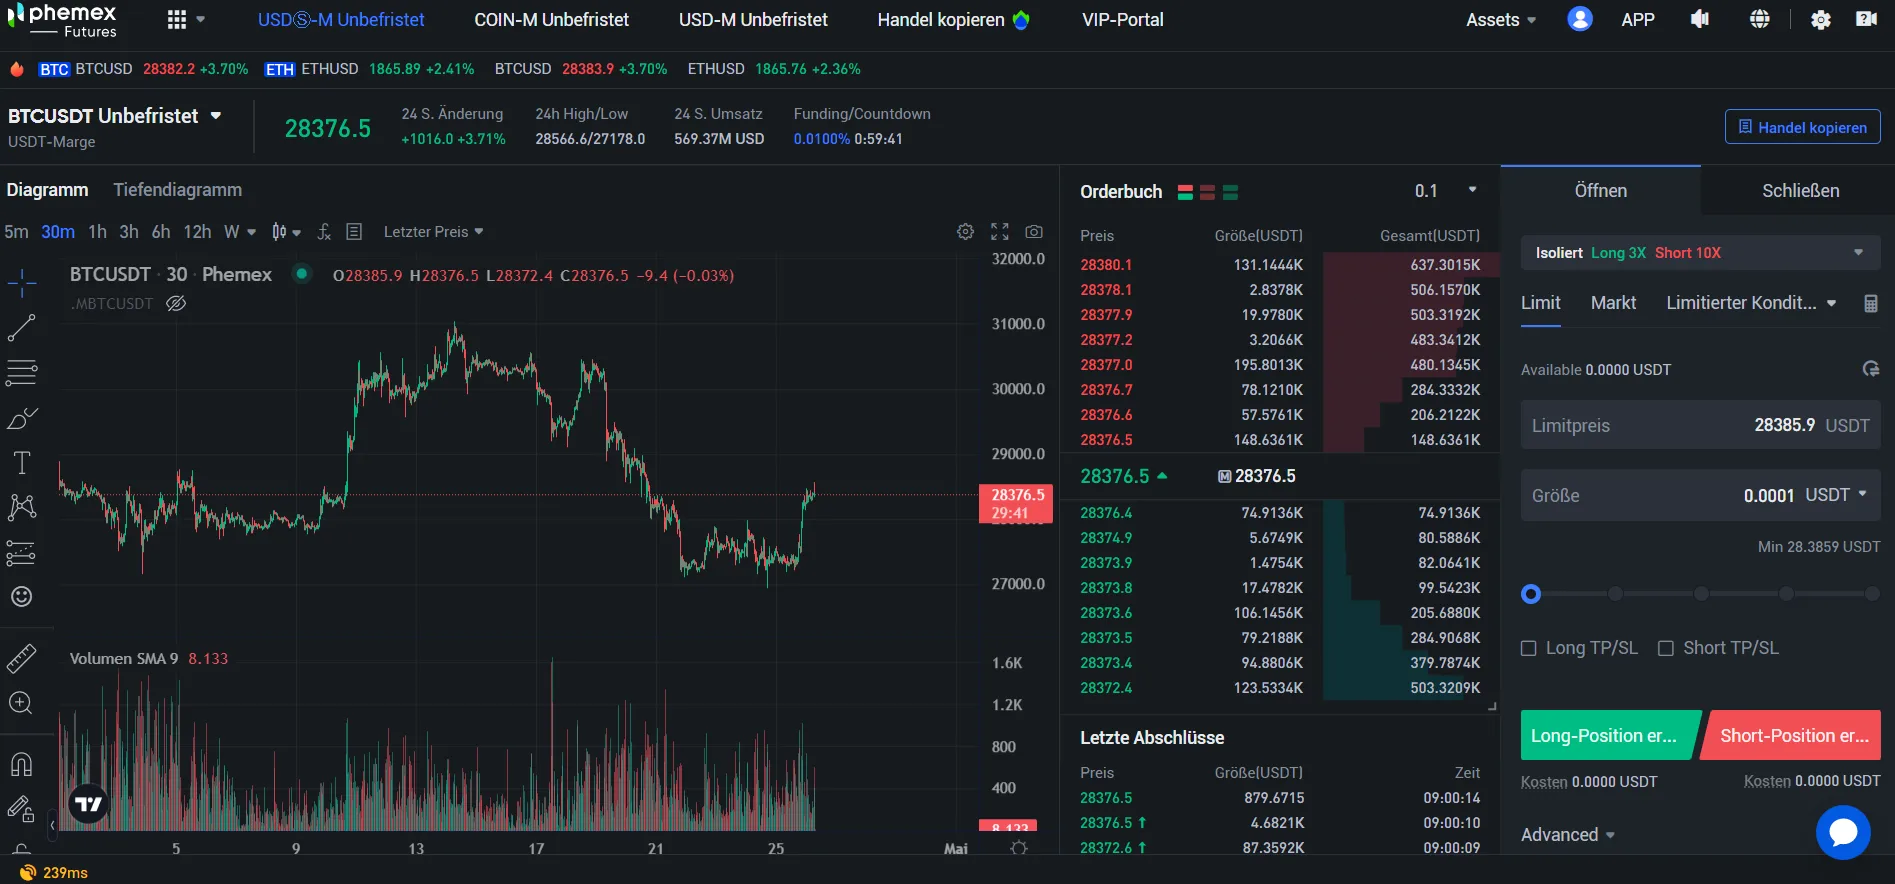This screenshot has width=1895, height=884.
Task: Select the 1h timeframe
Action: [97, 231]
